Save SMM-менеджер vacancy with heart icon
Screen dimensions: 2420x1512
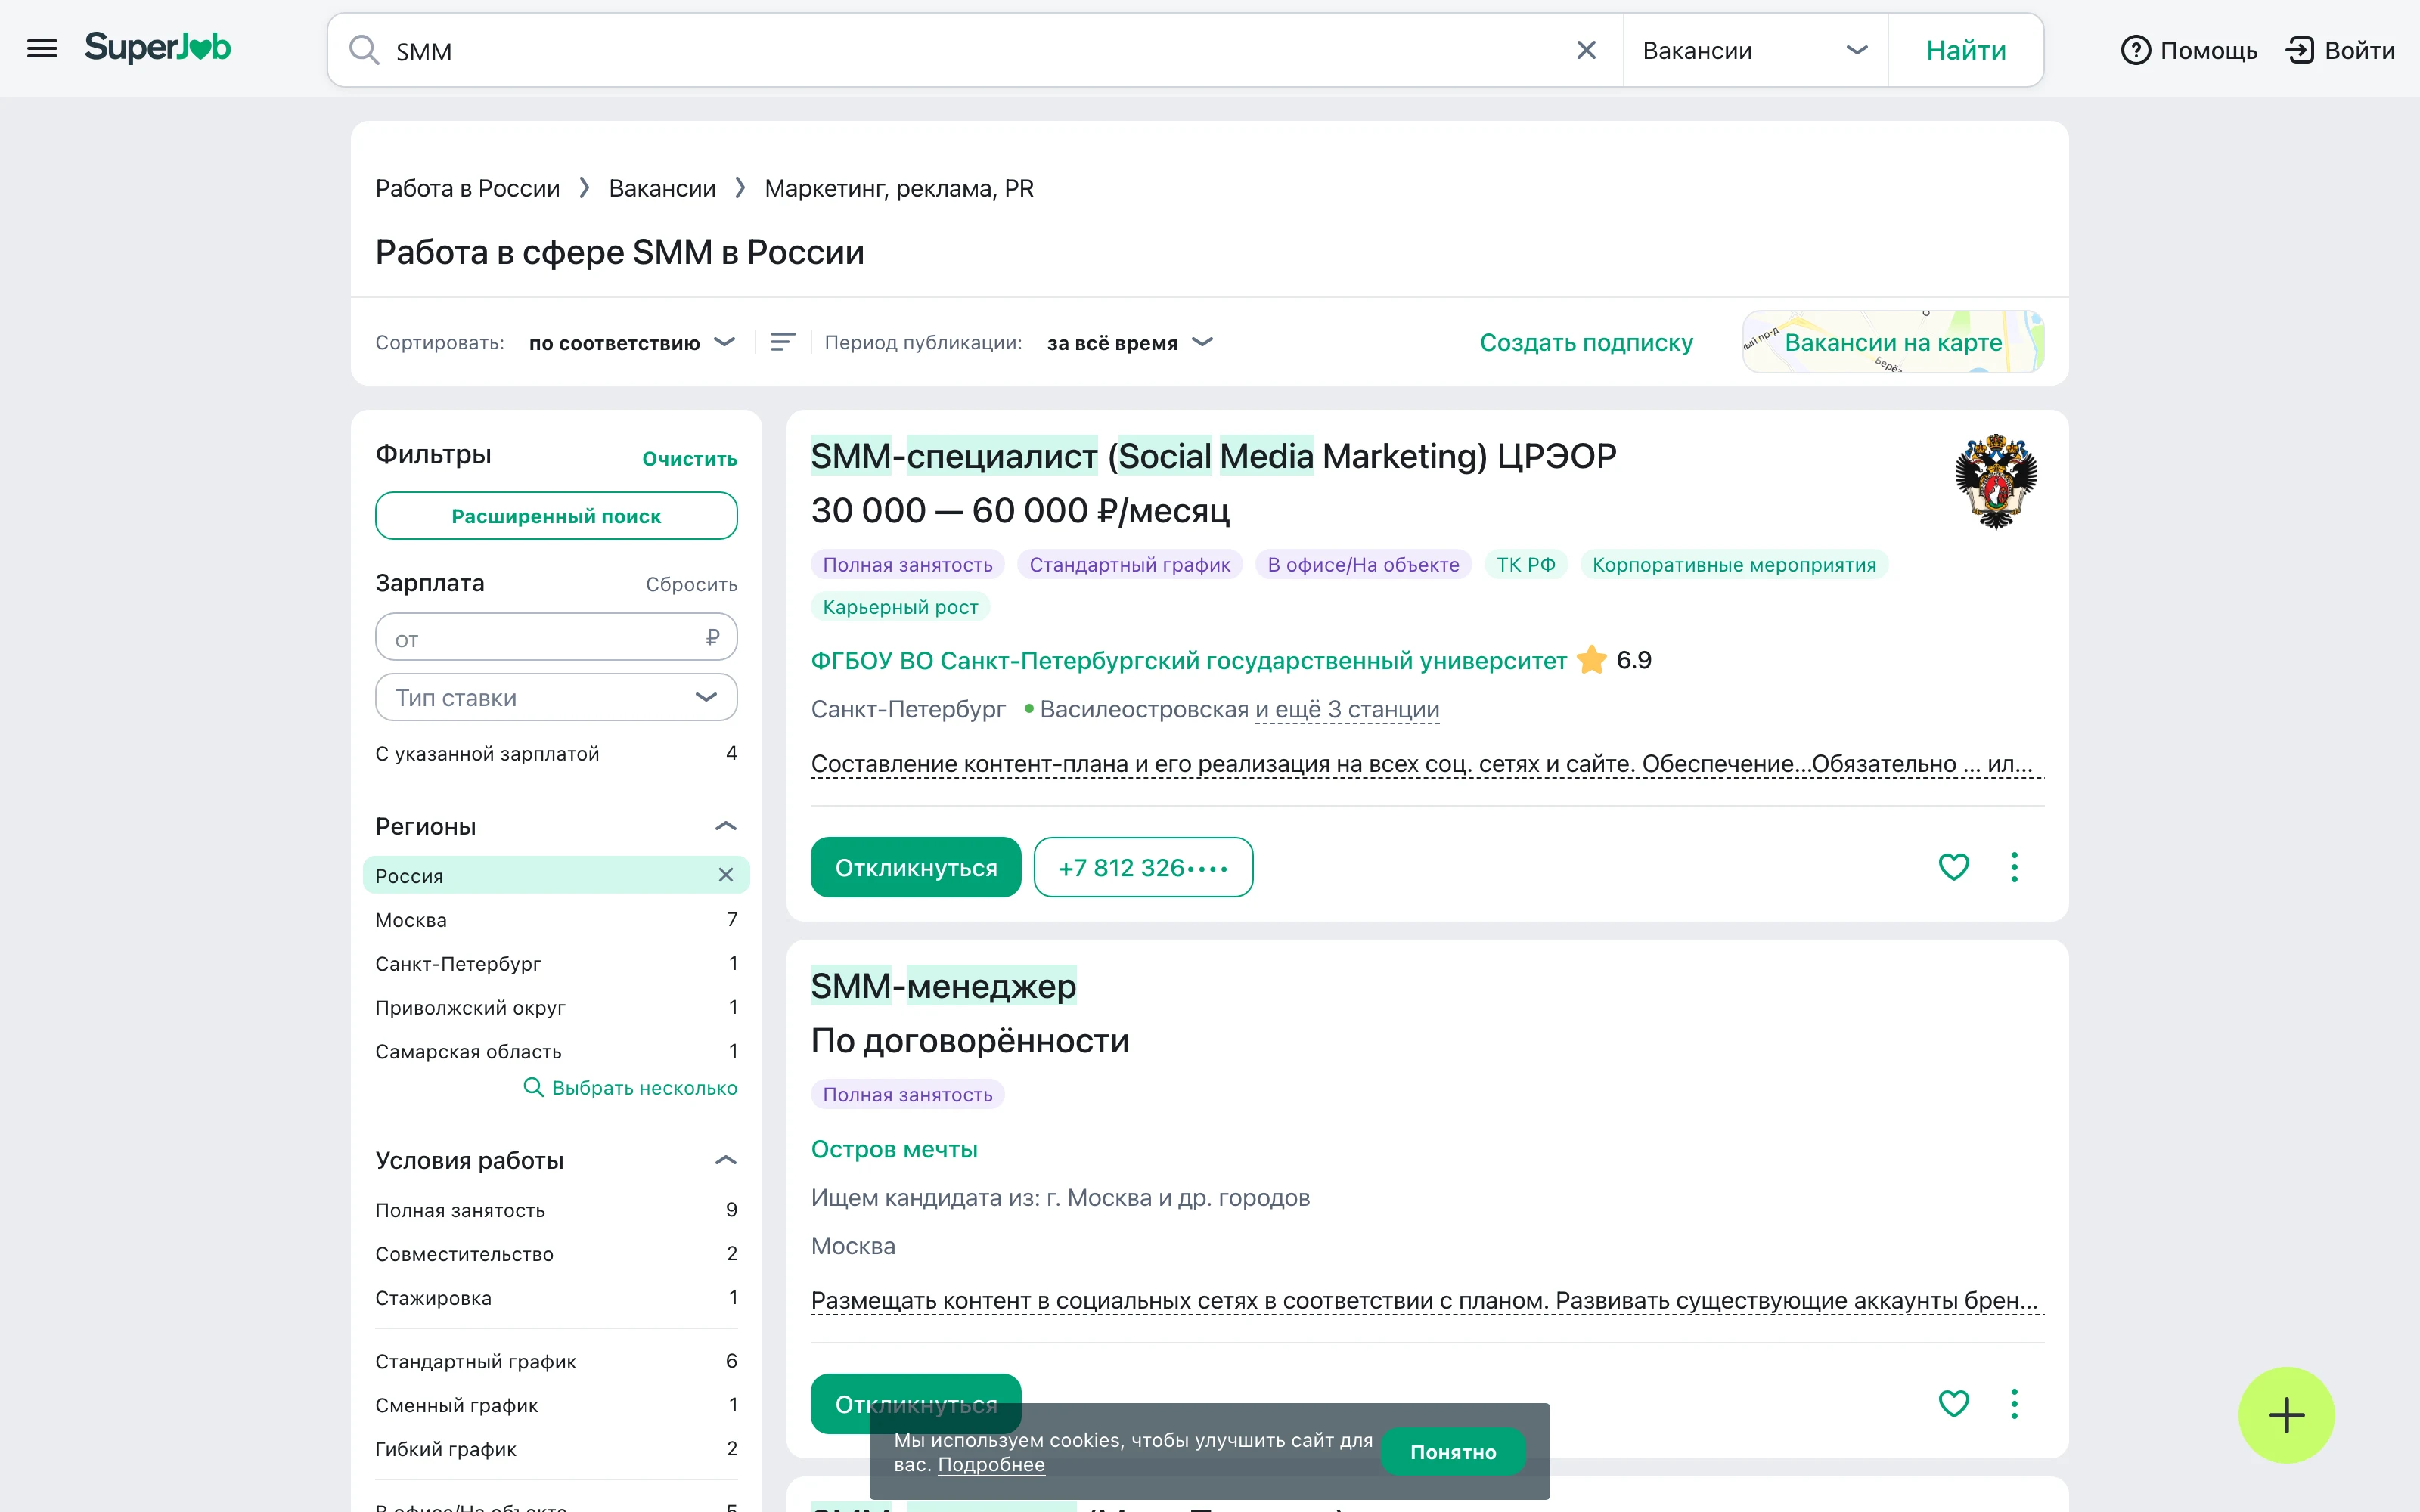pyautogui.click(x=1953, y=1403)
